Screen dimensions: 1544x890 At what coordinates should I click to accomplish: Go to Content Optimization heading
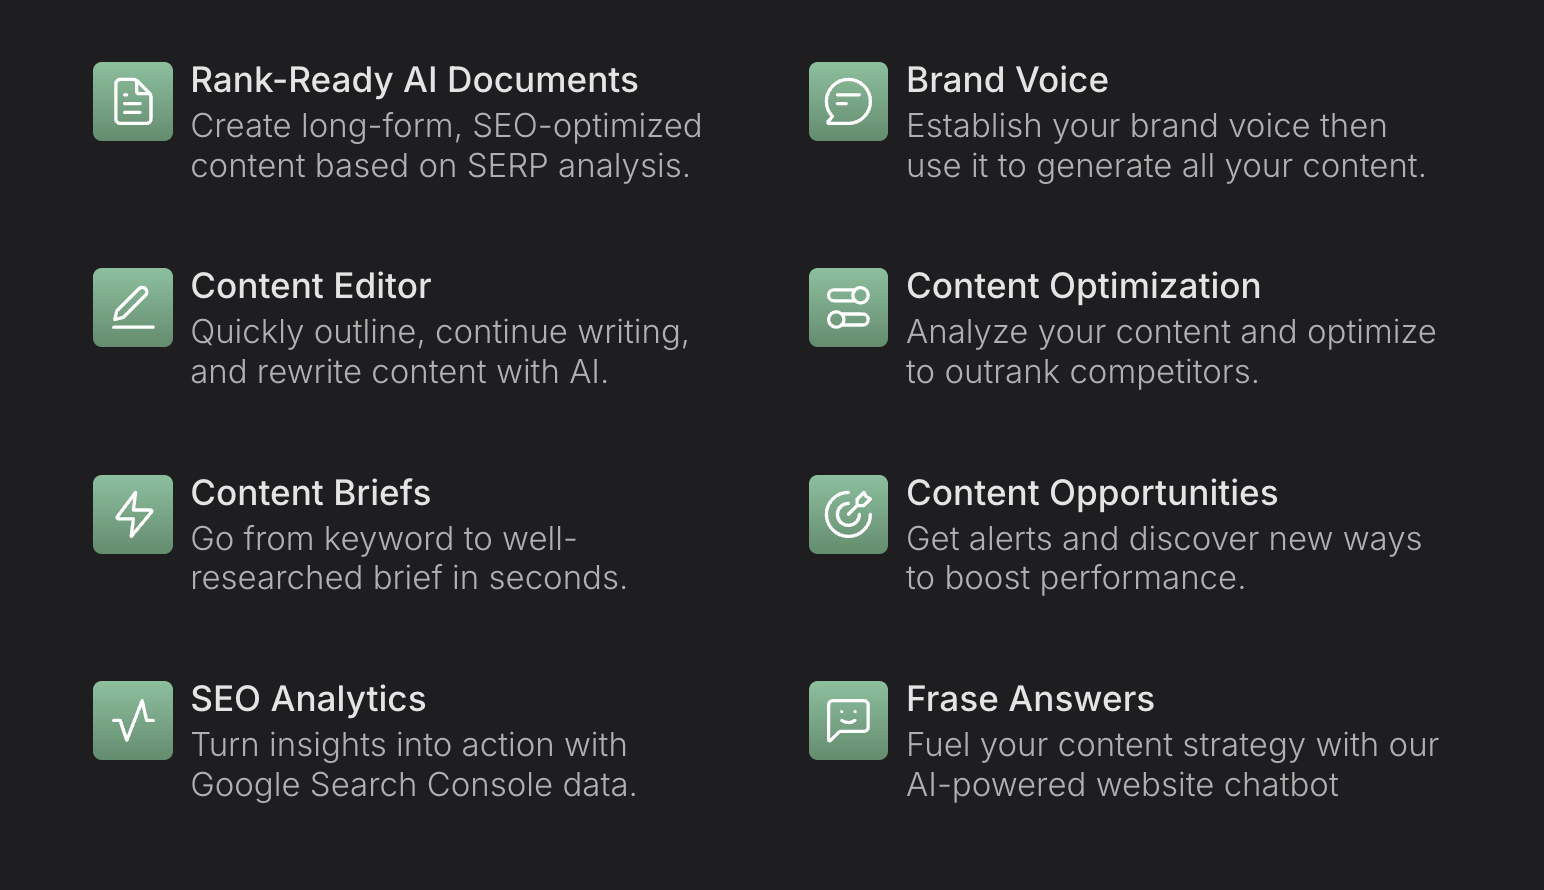1083,286
